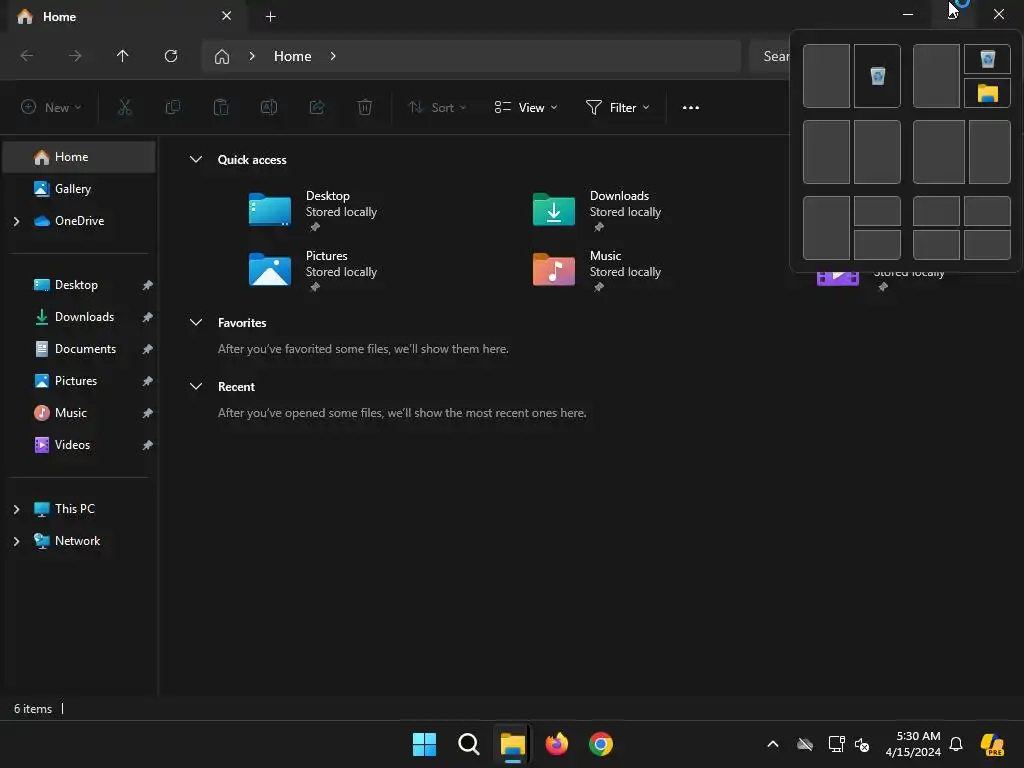This screenshot has width=1024, height=768.
Task: Go back with the left arrow
Action: tap(27, 56)
